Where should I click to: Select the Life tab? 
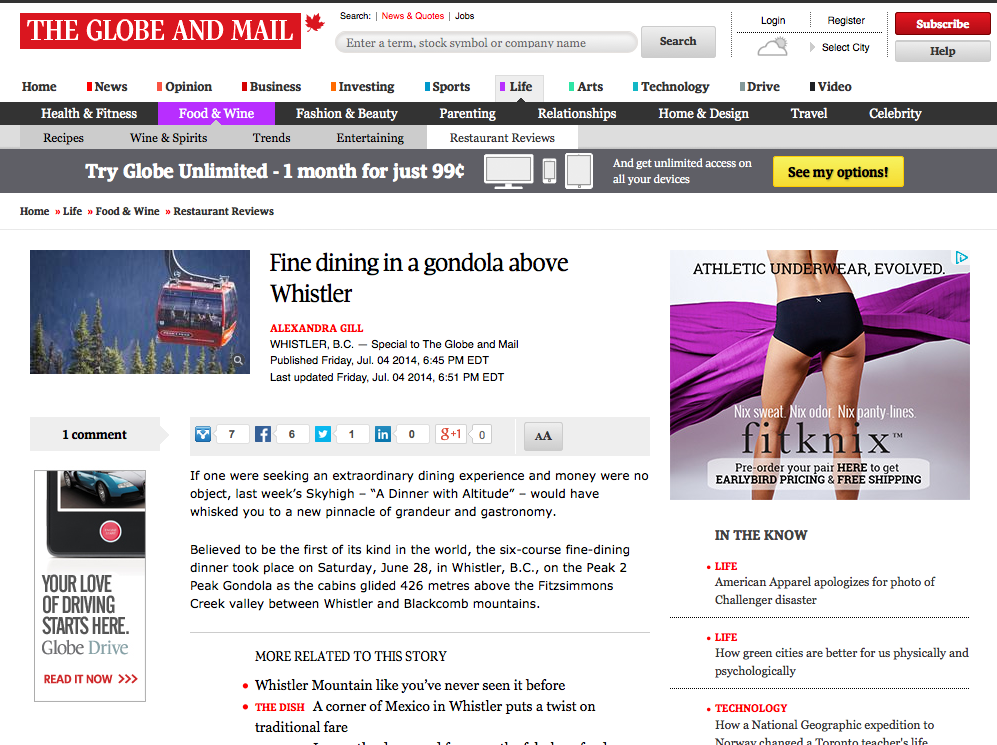519,87
